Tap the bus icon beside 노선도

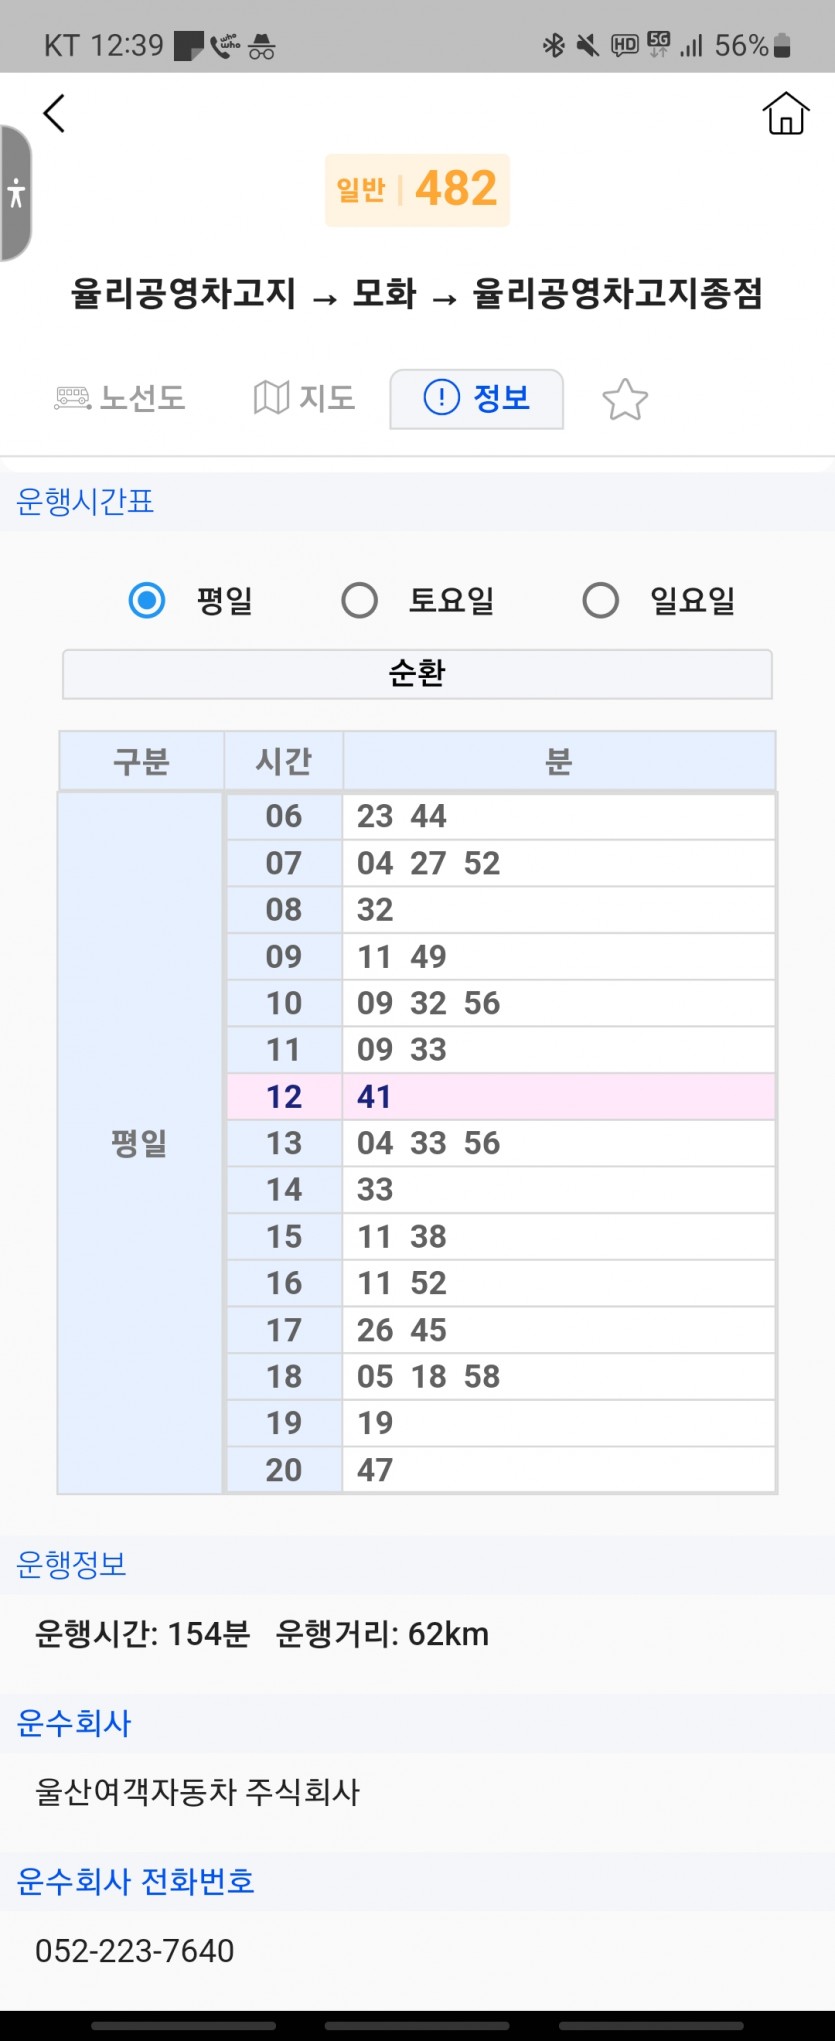[x=72, y=398]
